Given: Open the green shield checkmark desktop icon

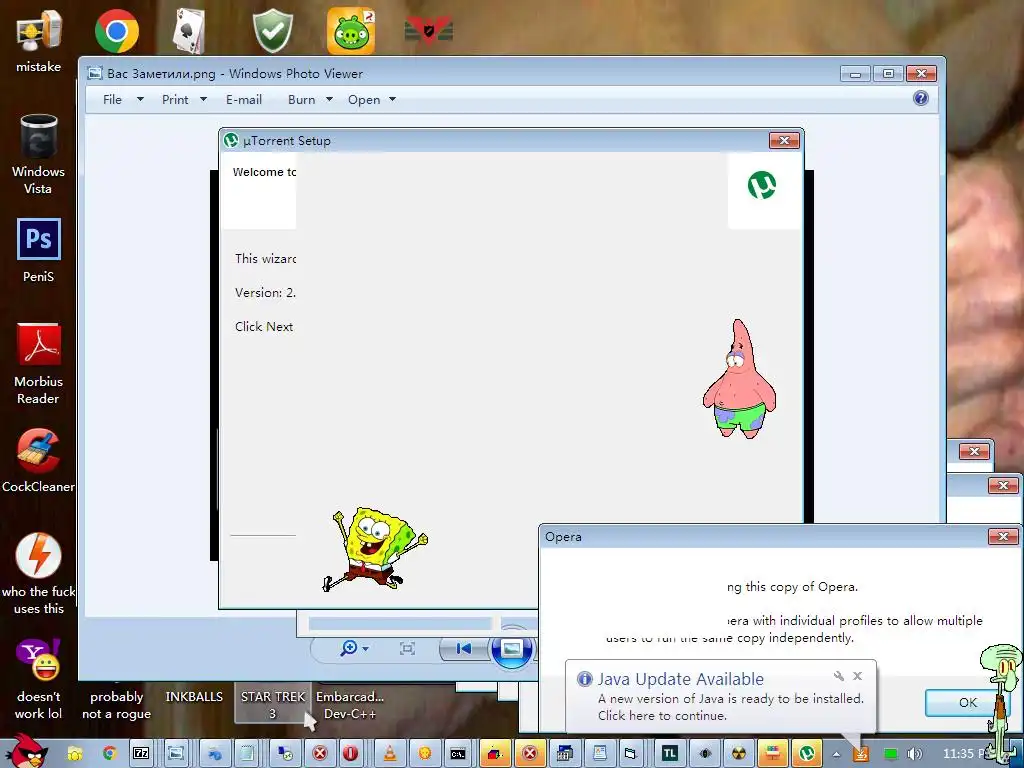Looking at the screenshot, I should 272,30.
